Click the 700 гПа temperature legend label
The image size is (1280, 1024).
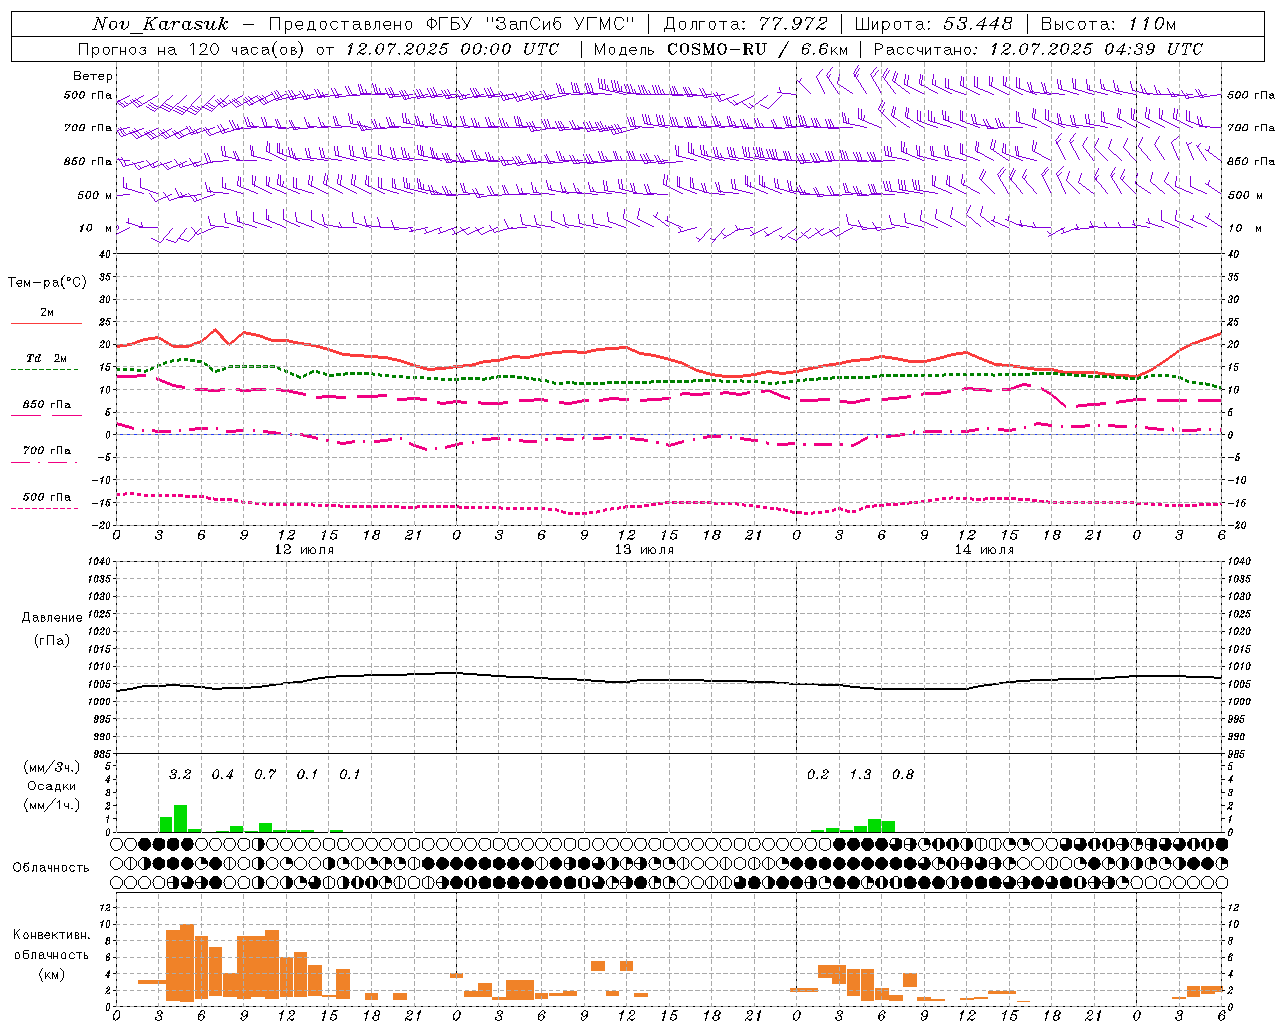[x=47, y=451]
